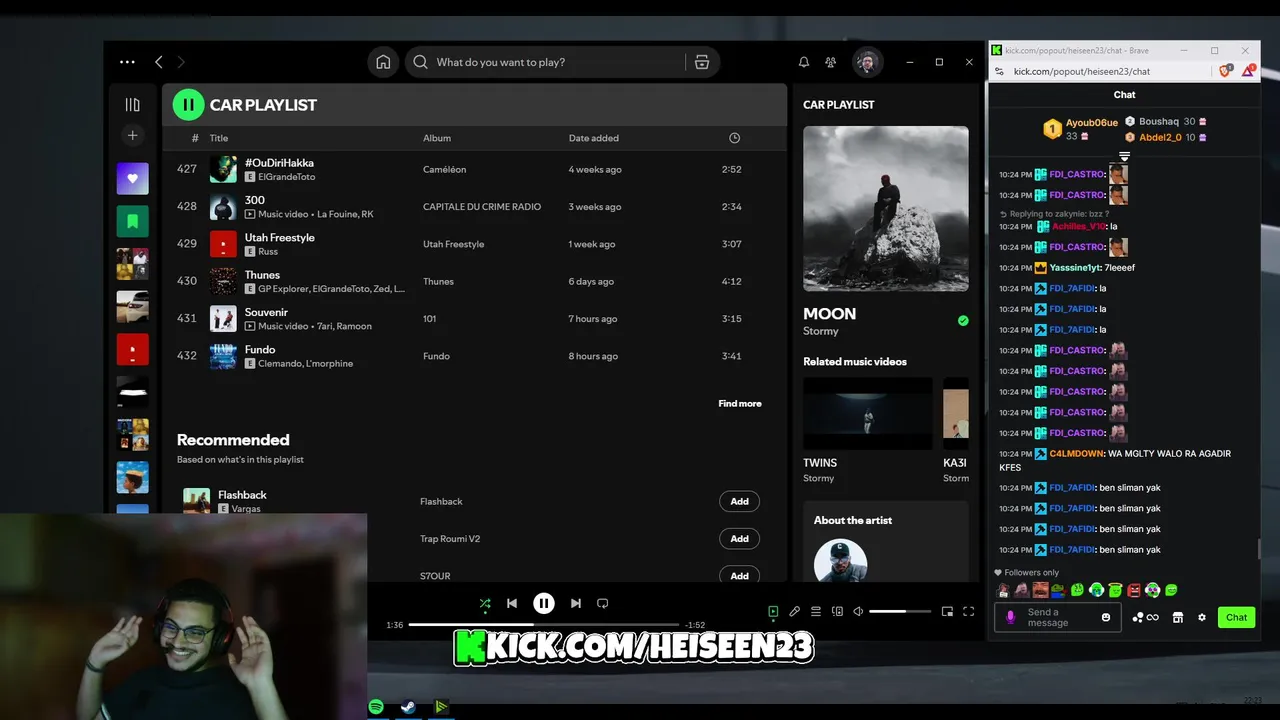
Task: Open Spotify Home
Action: pyautogui.click(x=383, y=62)
